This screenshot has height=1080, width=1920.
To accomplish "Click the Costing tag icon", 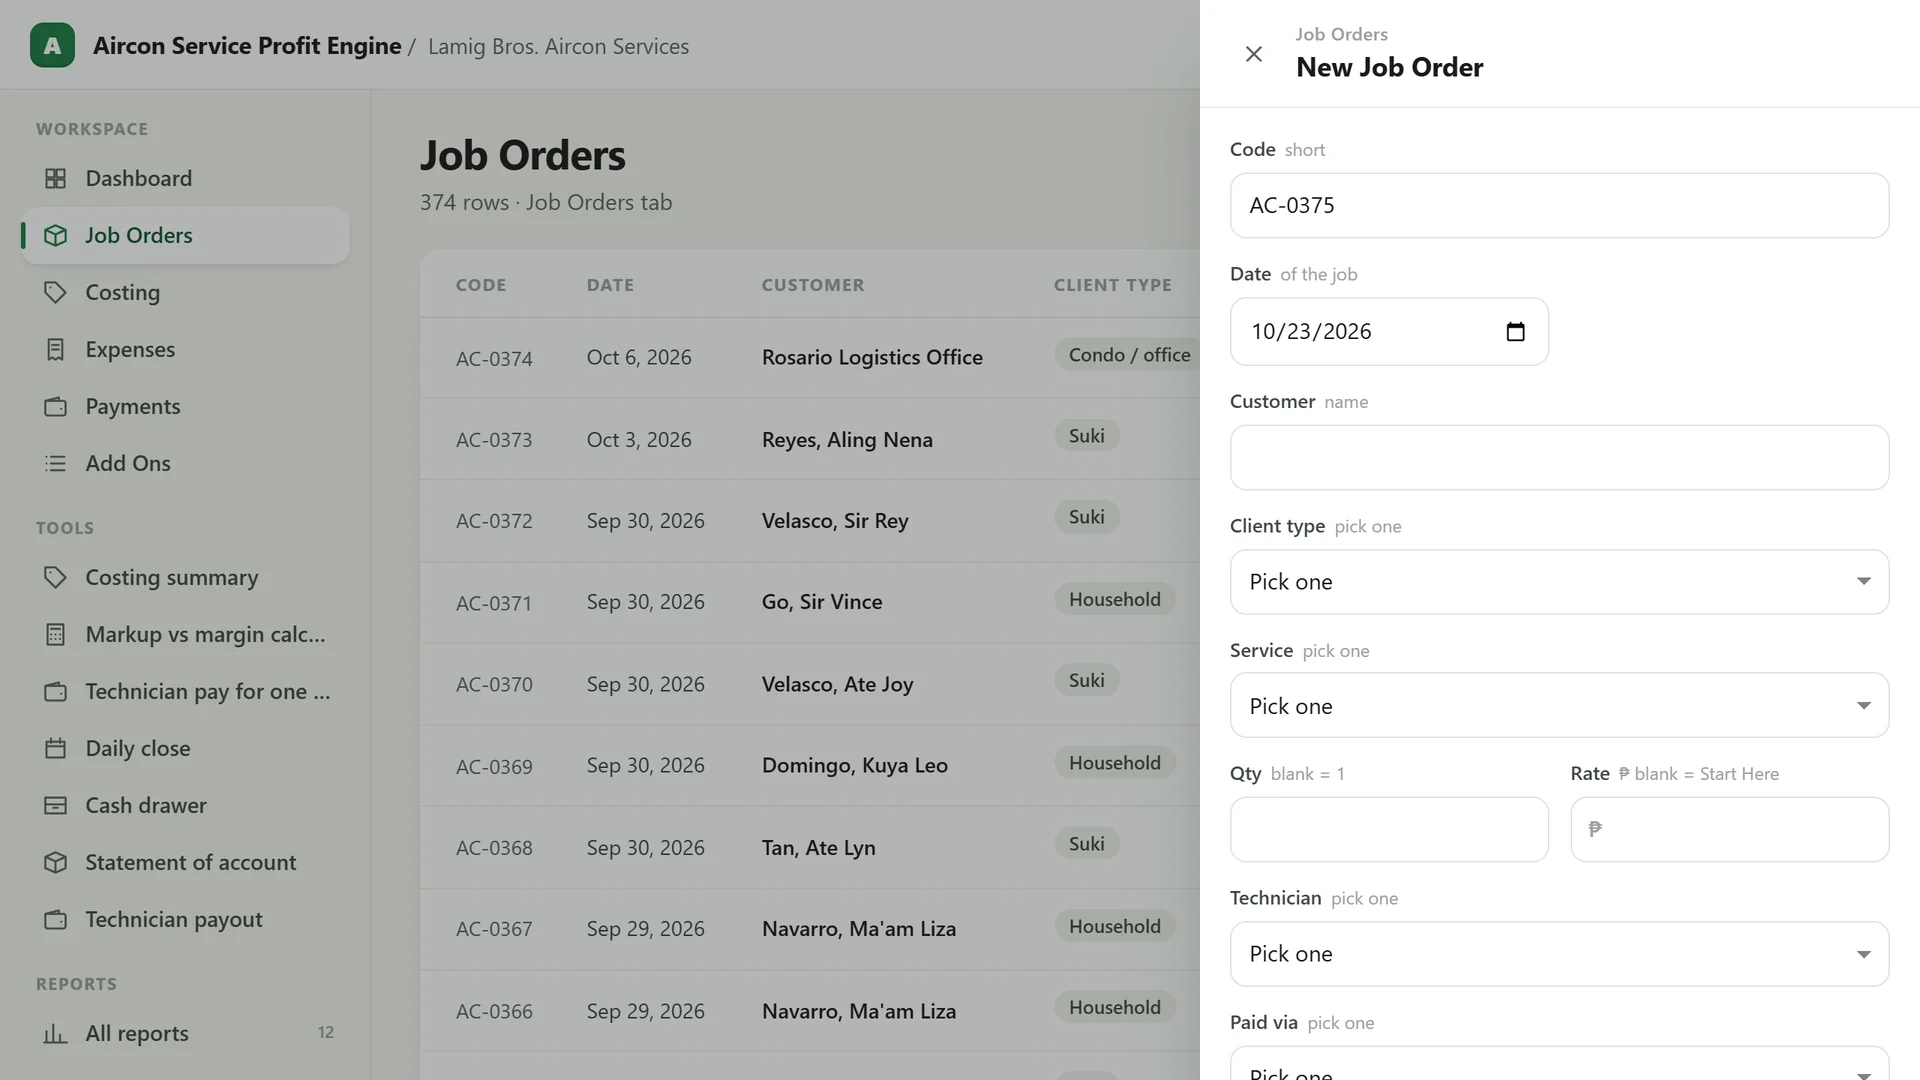I will (56, 292).
